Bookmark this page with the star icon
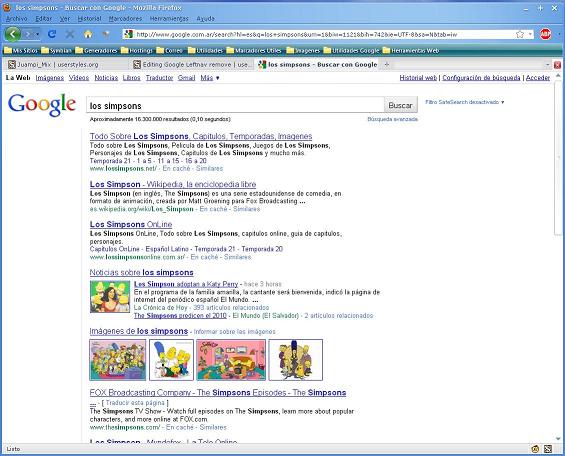565x456 pixels. point(520,34)
